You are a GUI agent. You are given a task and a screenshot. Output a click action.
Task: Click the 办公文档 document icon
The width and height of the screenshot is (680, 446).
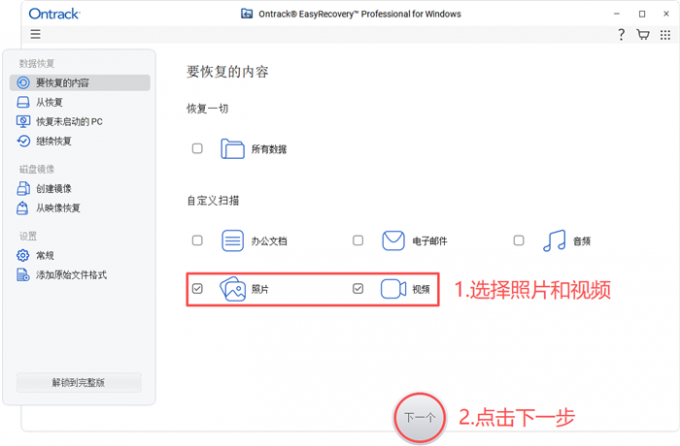click(x=232, y=241)
